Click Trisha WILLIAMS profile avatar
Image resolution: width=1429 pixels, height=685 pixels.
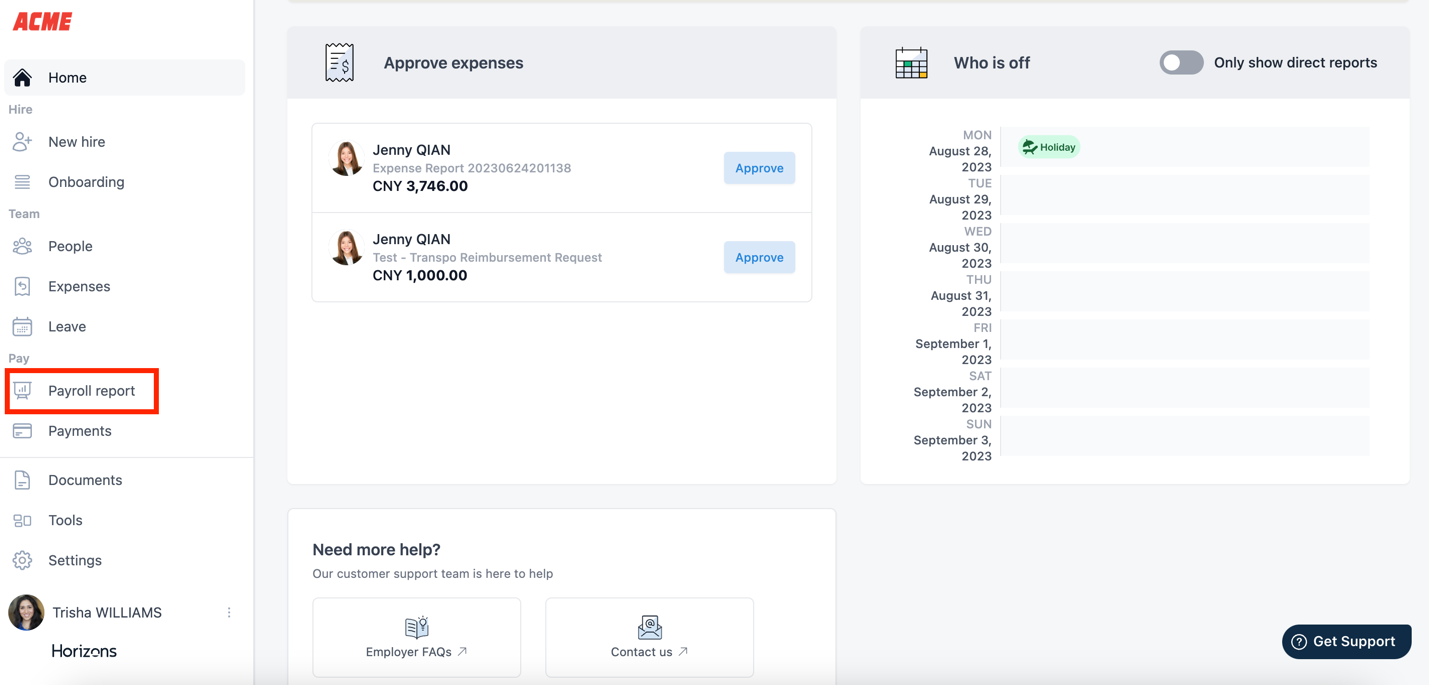(26, 613)
